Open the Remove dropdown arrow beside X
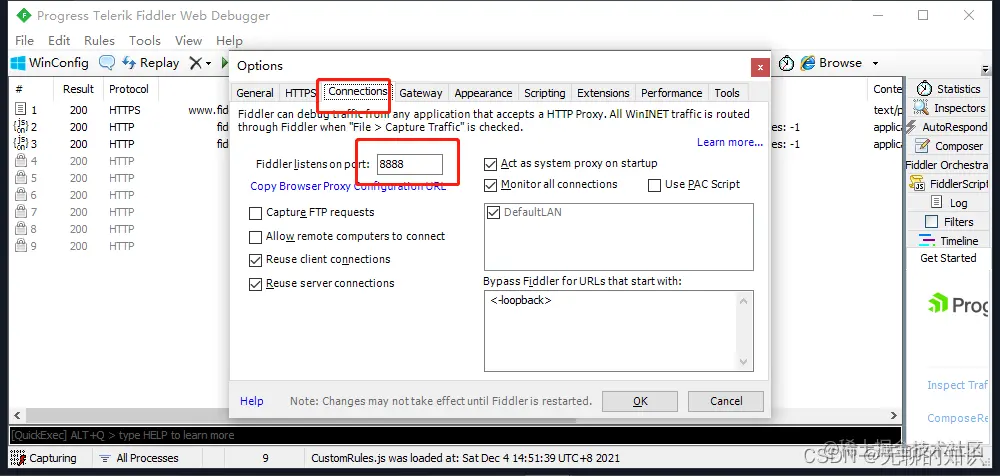This screenshot has height=476, width=1000. 208,63
